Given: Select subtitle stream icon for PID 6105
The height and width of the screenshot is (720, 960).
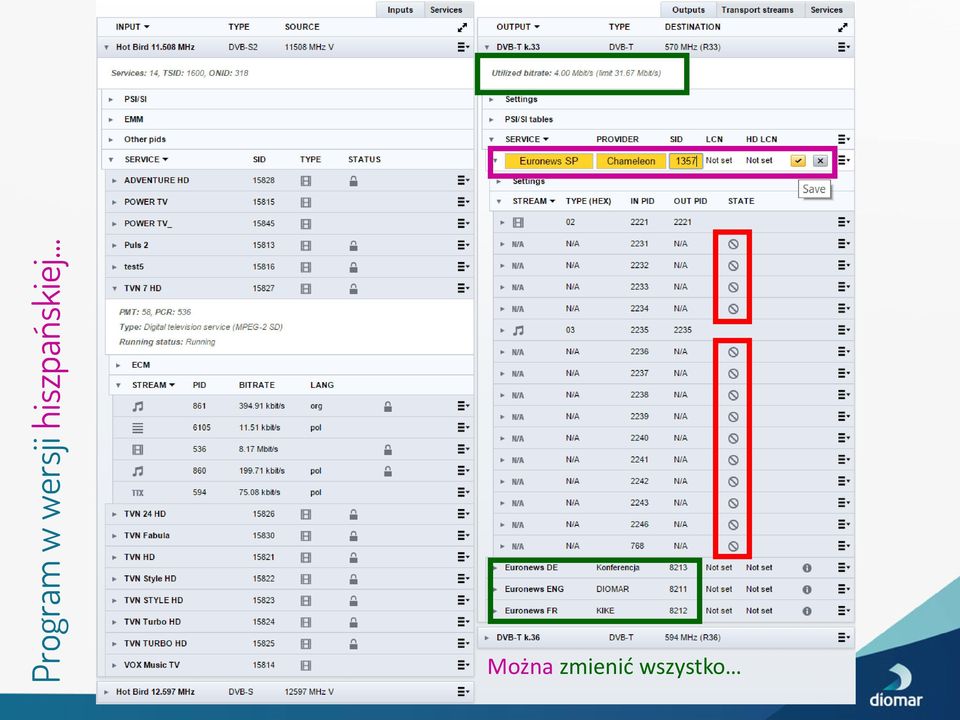Looking at the screenshot, I should 138,428.
